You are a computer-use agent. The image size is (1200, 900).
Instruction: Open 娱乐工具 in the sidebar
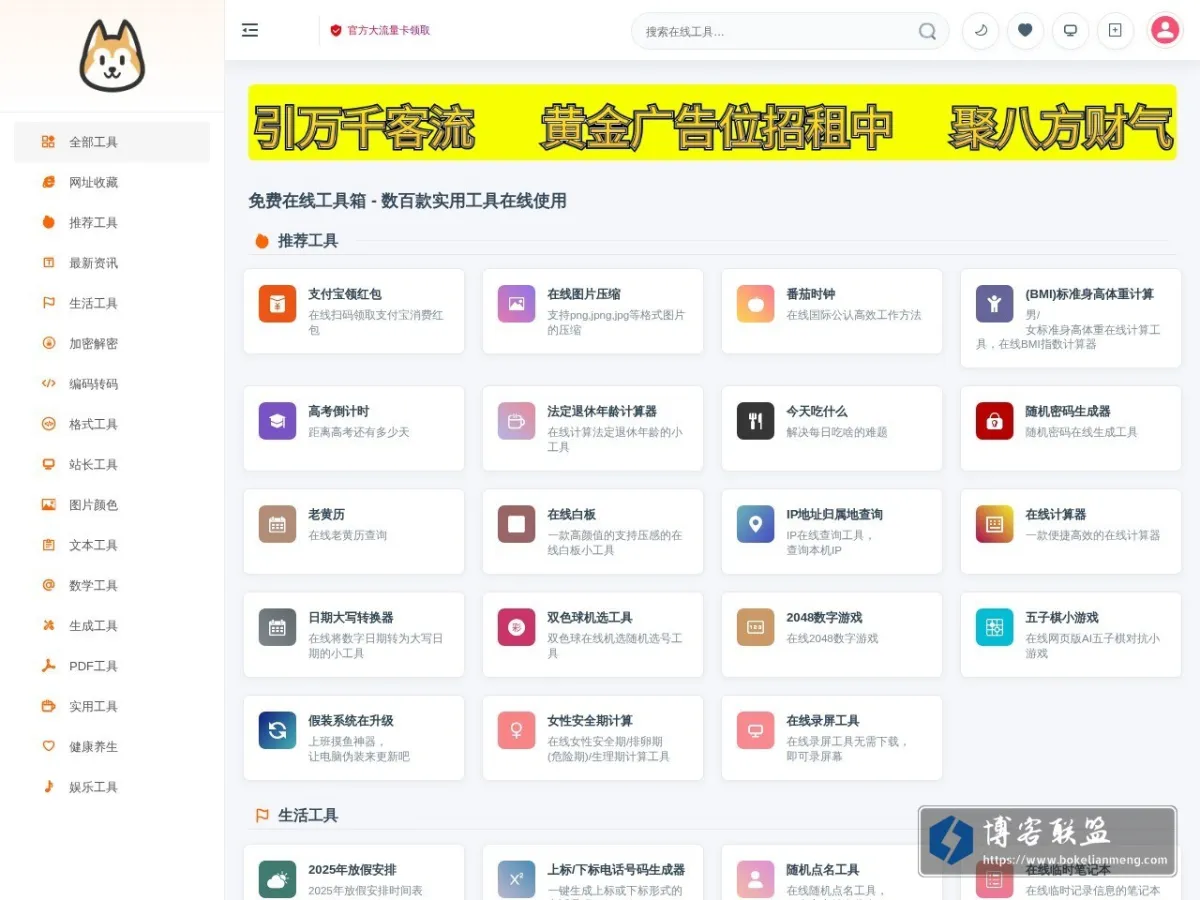coord(112,787)
